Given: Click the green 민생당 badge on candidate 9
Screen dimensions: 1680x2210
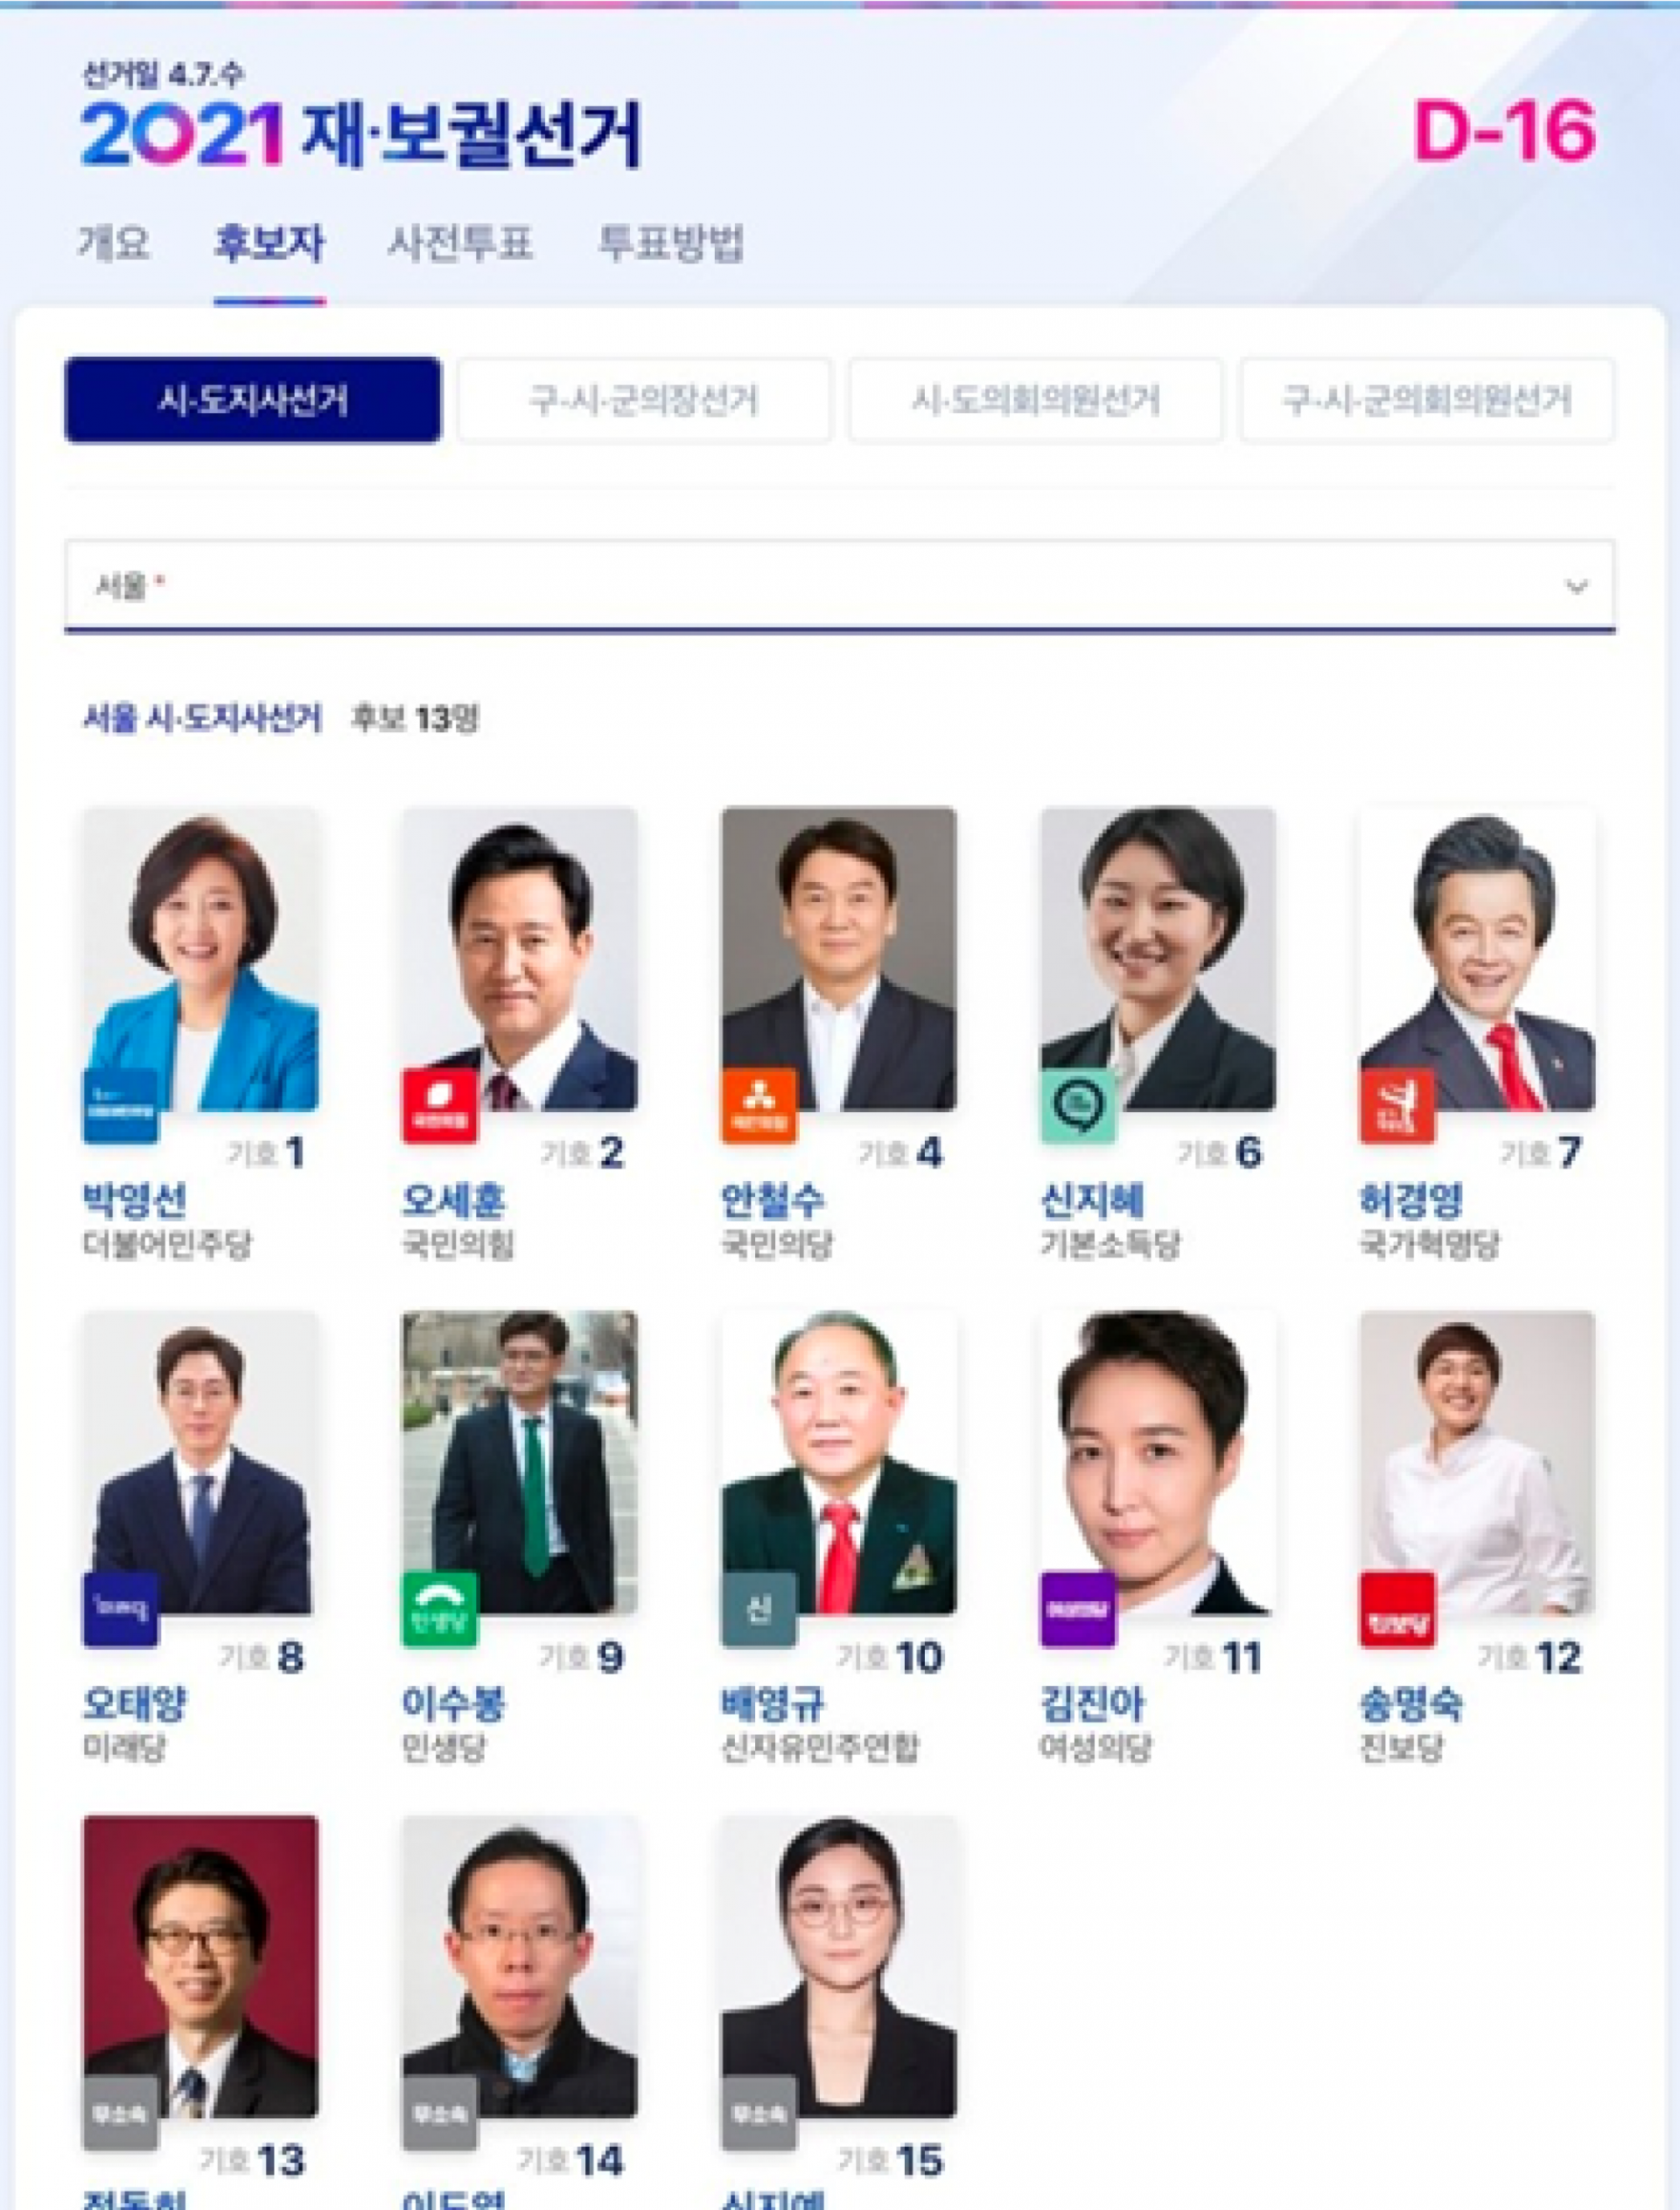Looking at the screenshot, I should tap(440, 1610).
